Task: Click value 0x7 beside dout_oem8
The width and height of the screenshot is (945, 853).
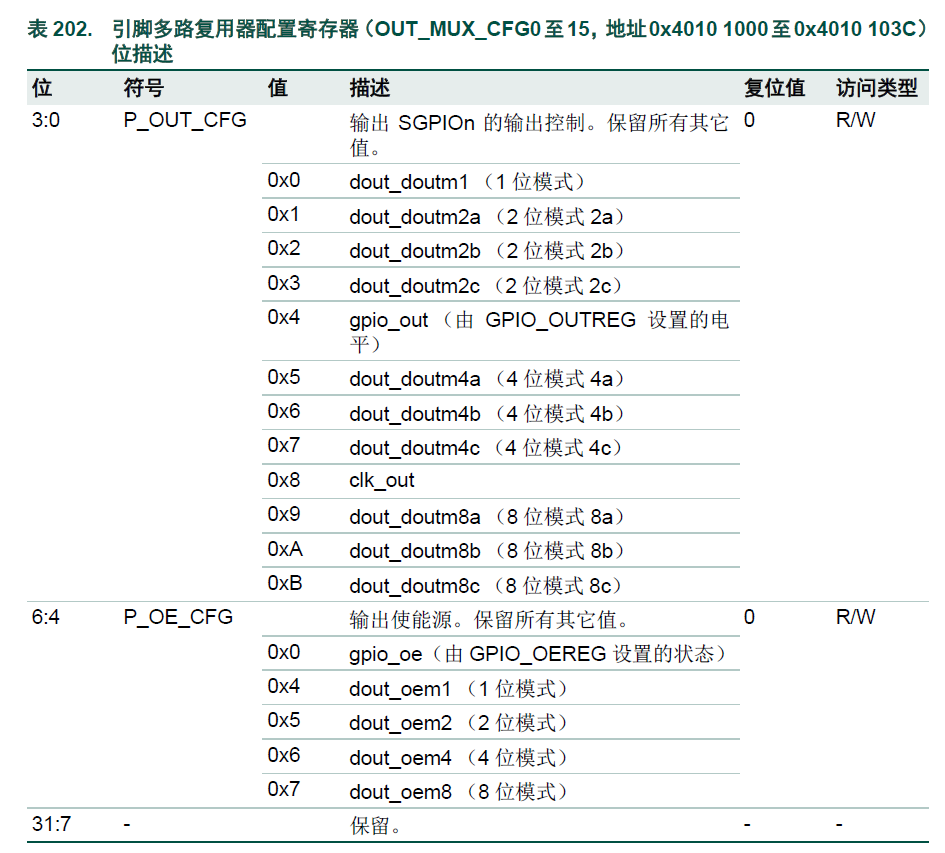Action: [284, 788]
